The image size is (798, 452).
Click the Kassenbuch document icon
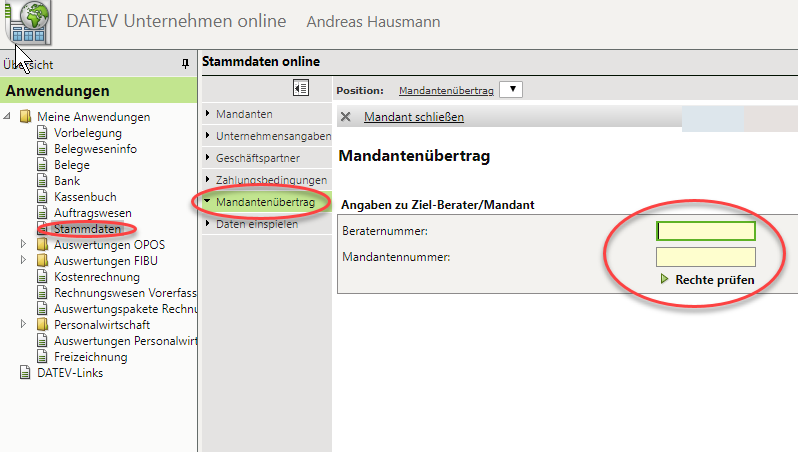click(x=42, y=197)
